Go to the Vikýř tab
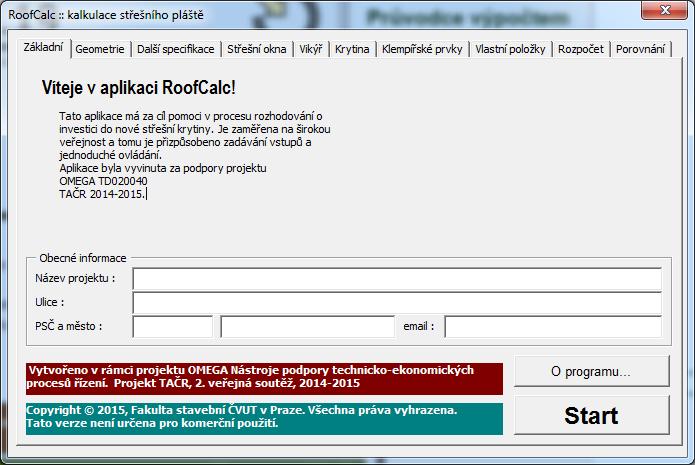Viewport: 695px width, 465px height. [x=311, y=49]
